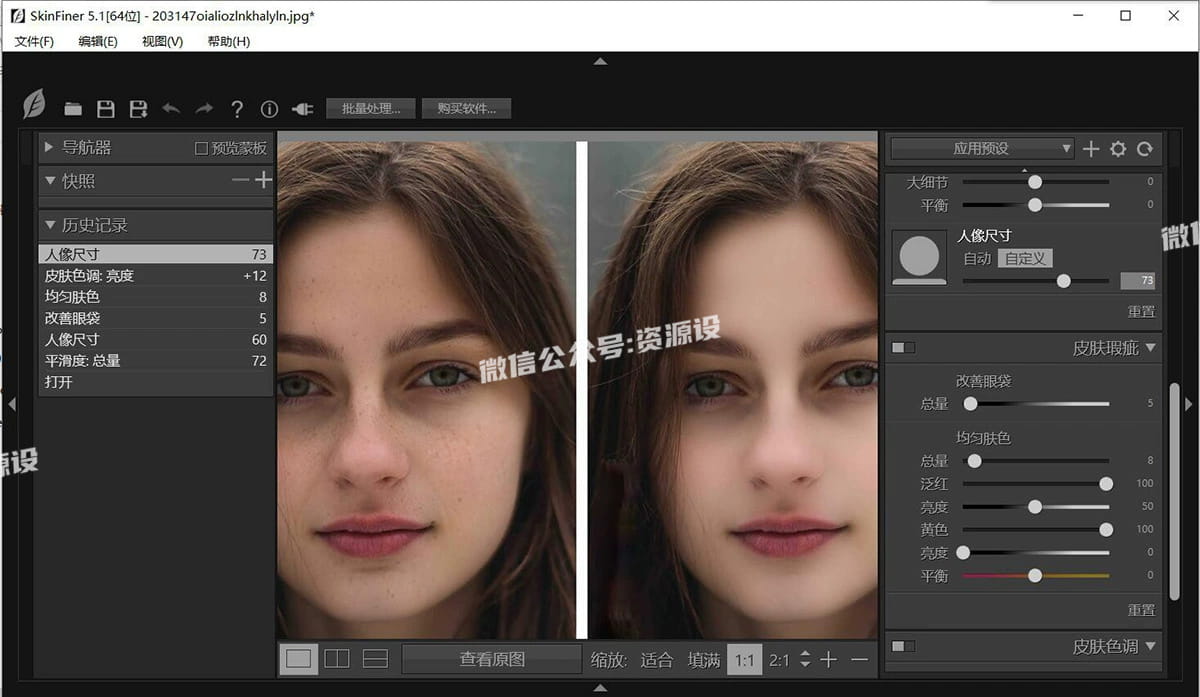Click the red-yellow 平衡 color slider

tap(1036, 575)
